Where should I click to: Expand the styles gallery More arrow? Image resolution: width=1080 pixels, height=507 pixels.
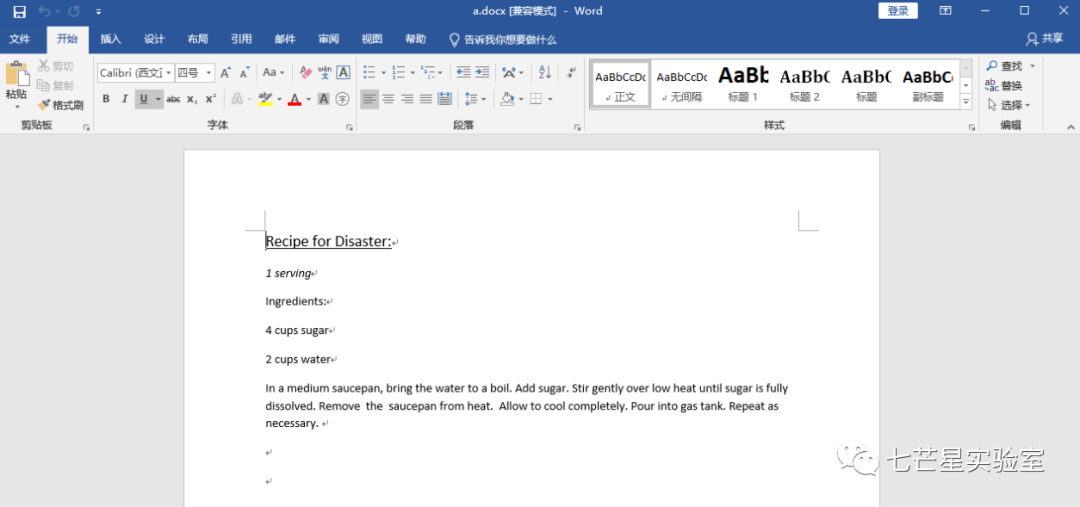(966, 101)
